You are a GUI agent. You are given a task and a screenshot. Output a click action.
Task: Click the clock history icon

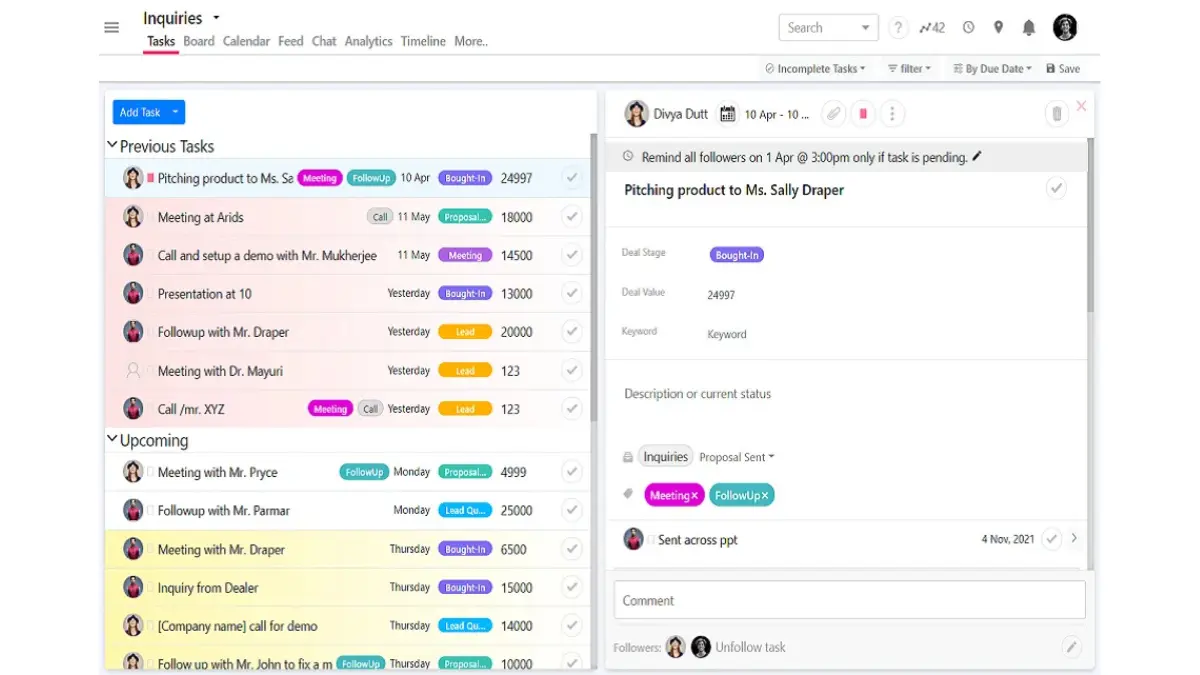coord(968,28)
